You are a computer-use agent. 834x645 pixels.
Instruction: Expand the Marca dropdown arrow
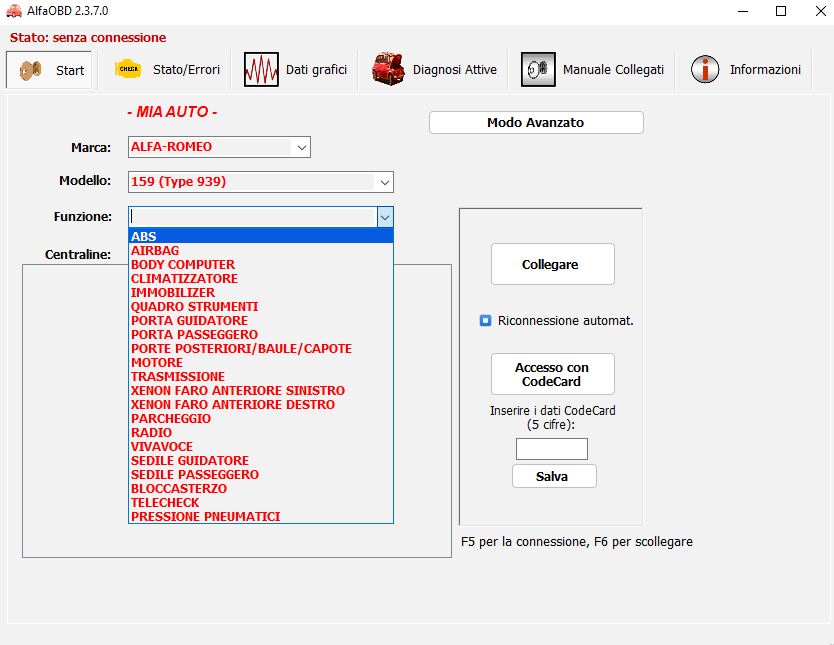302,147
